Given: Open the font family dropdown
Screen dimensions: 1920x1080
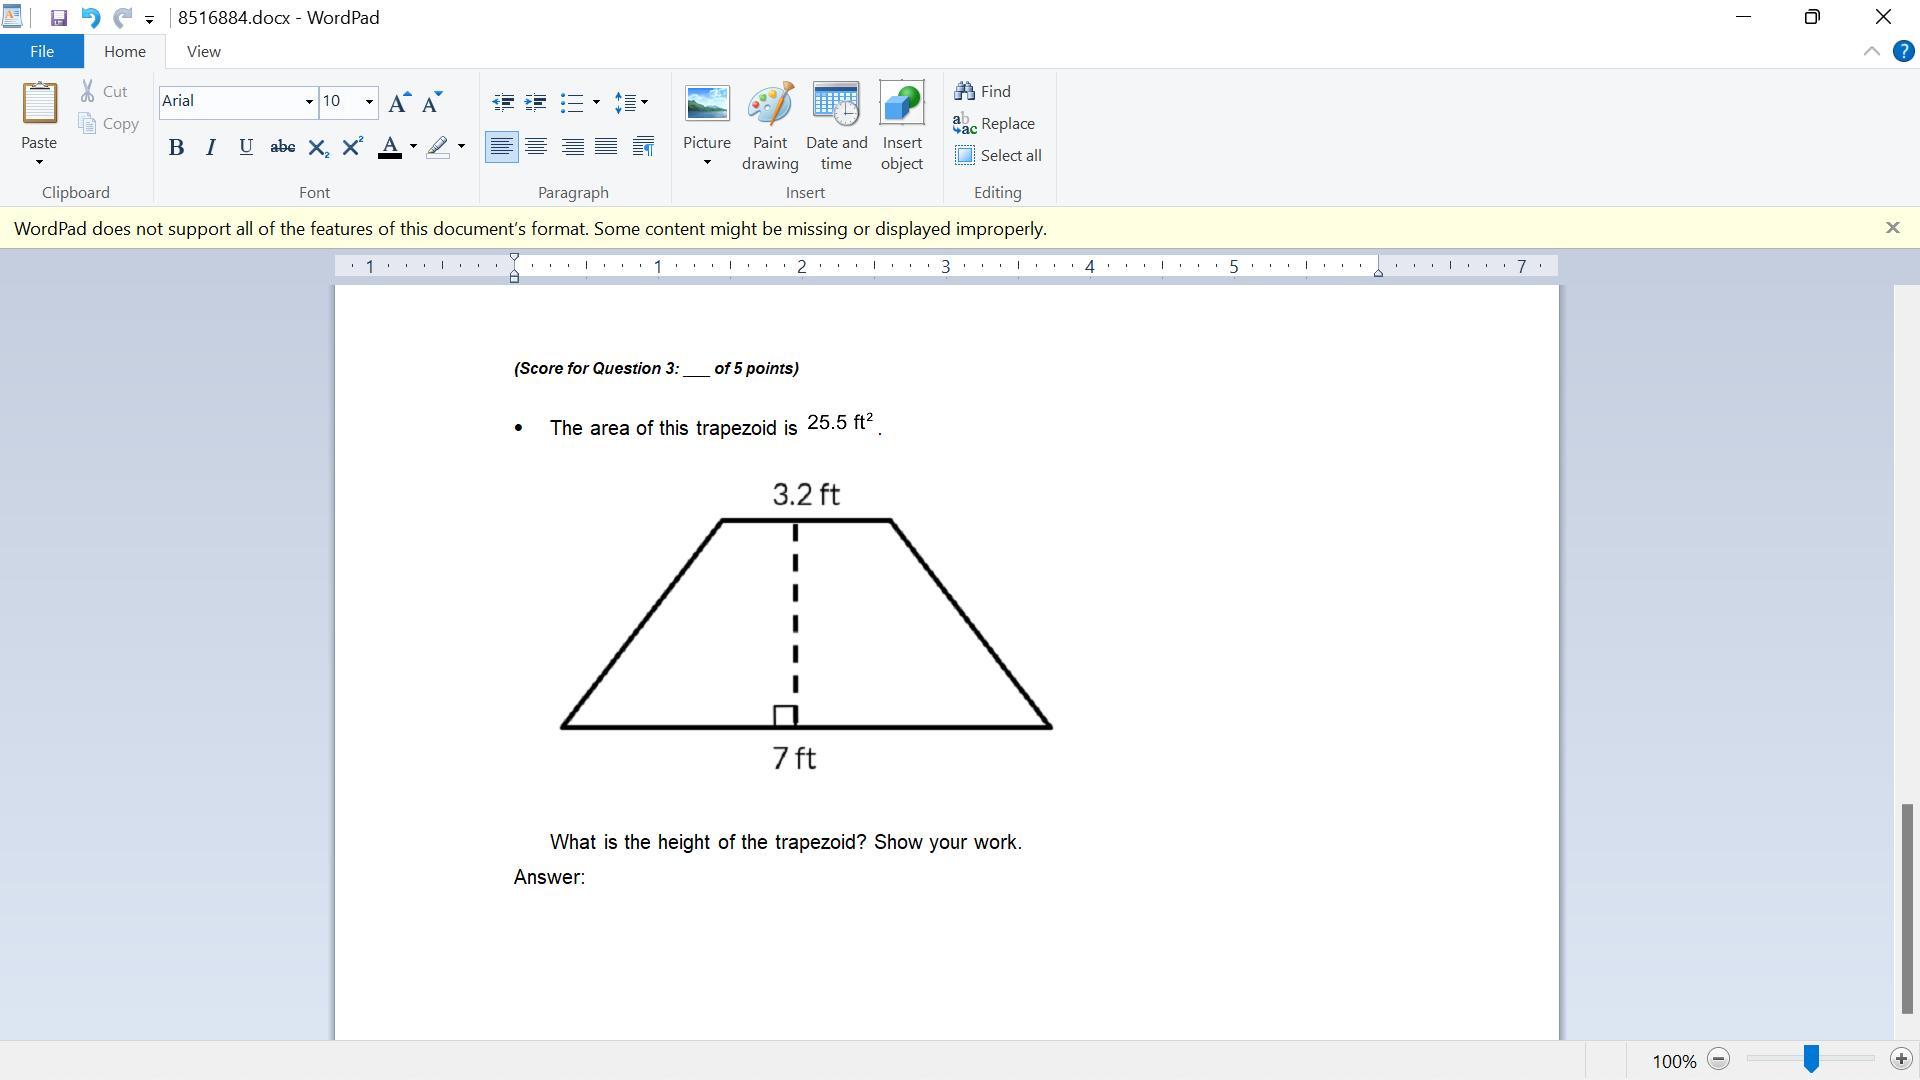Looking at the screenshot, I should click(x=309, y=102).
